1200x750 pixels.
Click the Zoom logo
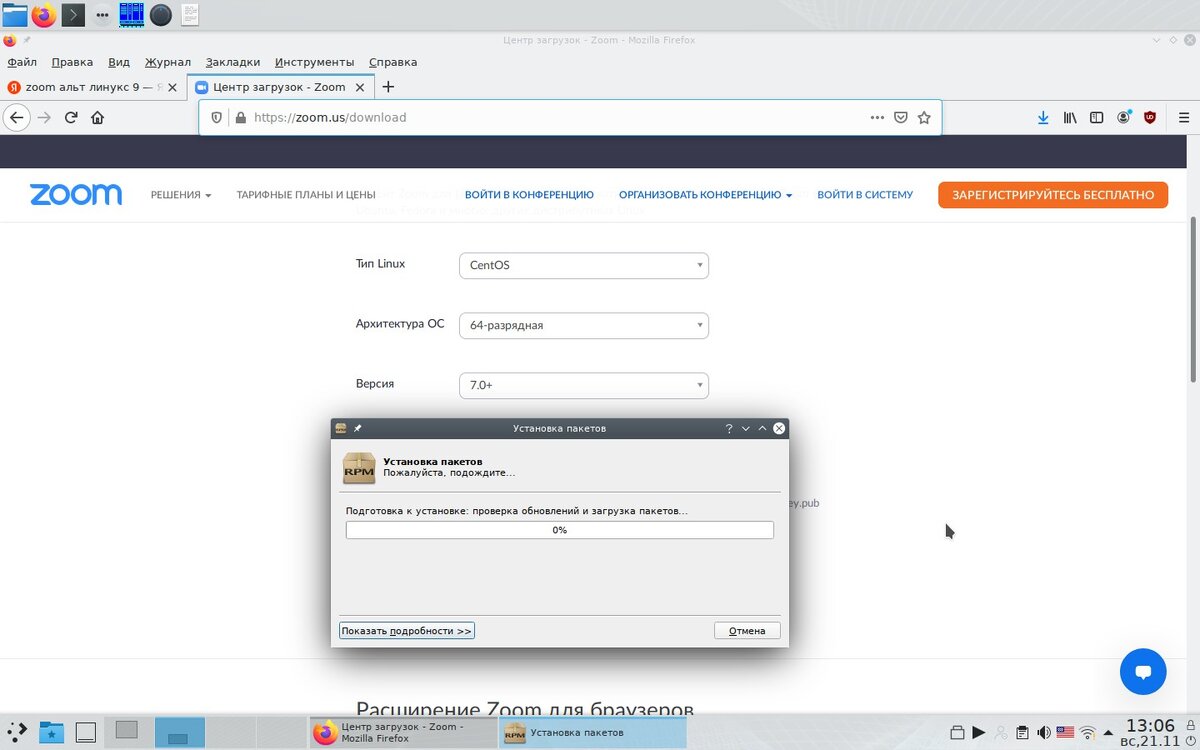tap(76, 195)
